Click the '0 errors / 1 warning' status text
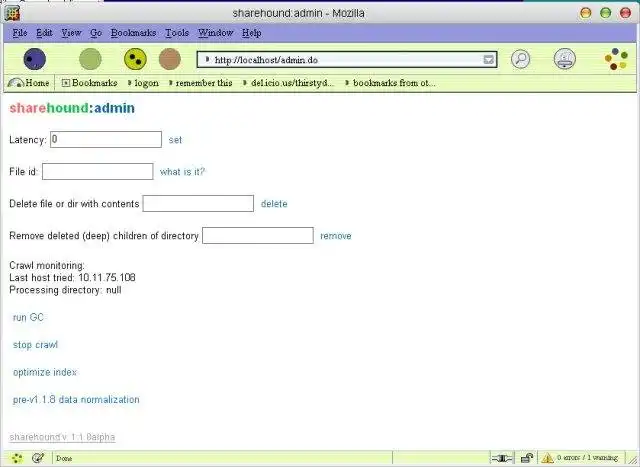Viewport: 640px width, 467px height. [587, 458]
